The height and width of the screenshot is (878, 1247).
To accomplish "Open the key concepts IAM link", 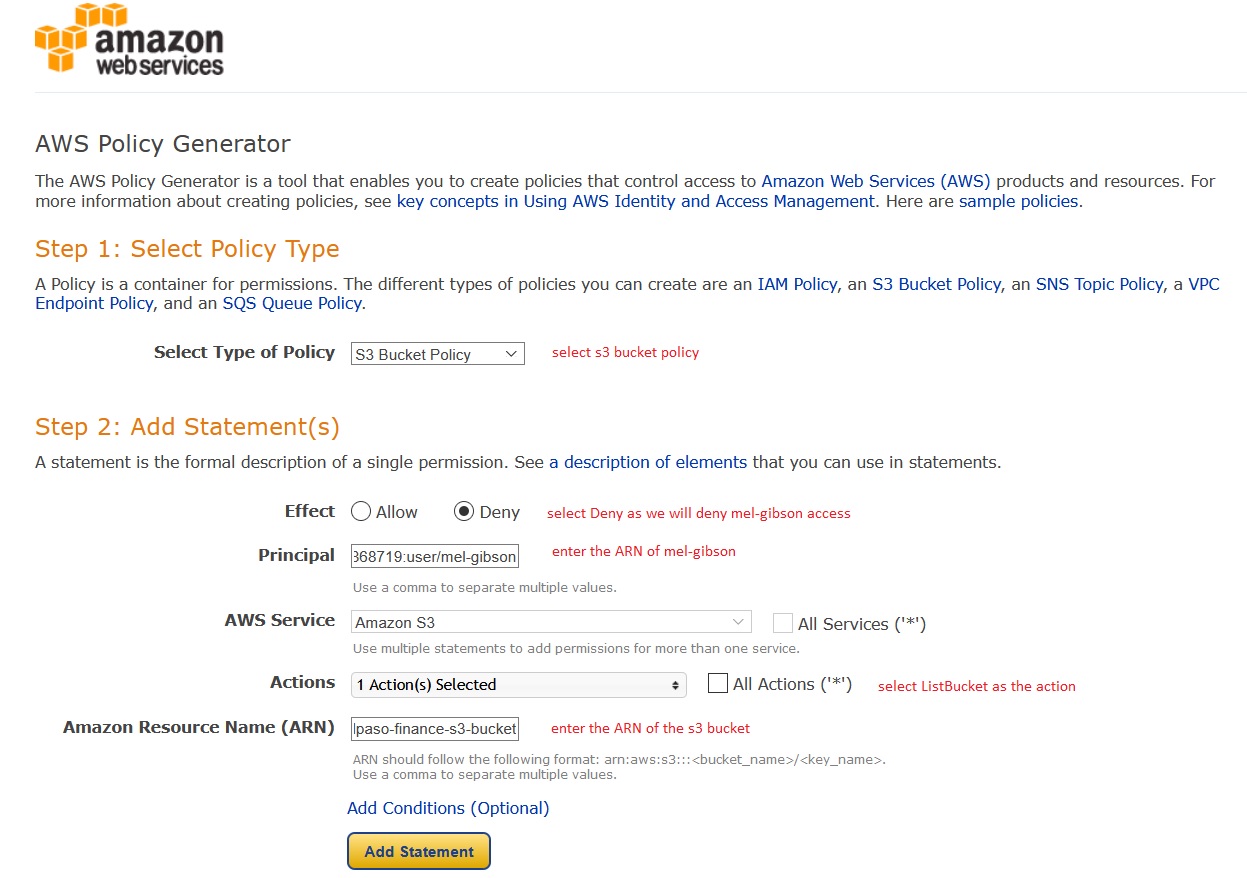I will pyautogui.click(x=636, y=201).
